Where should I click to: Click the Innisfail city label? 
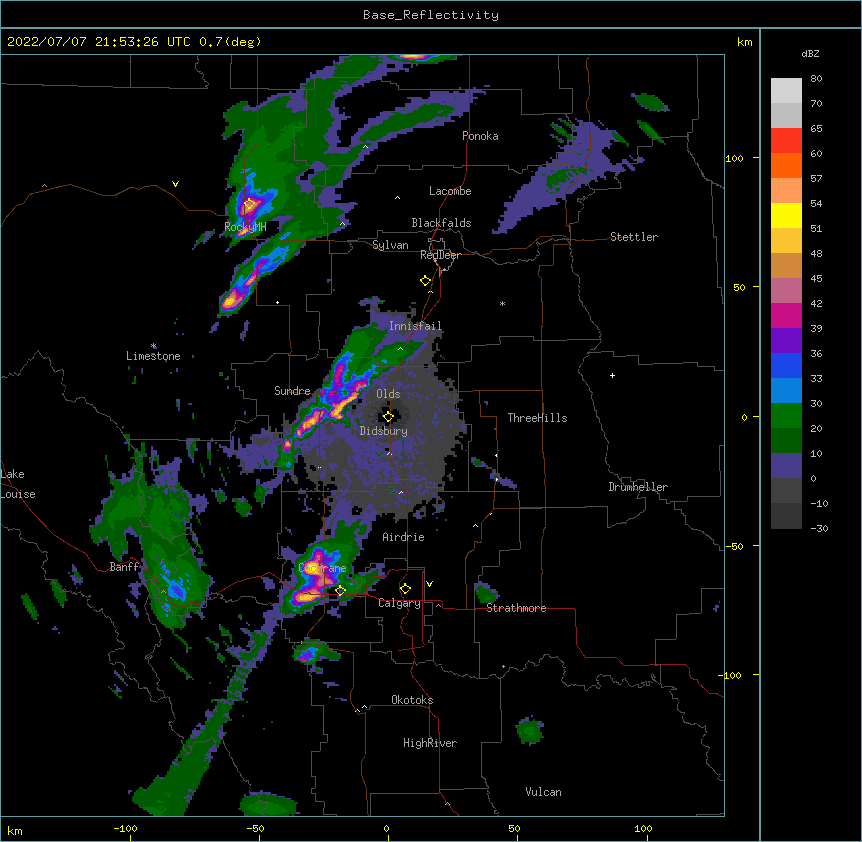[415, 326]
